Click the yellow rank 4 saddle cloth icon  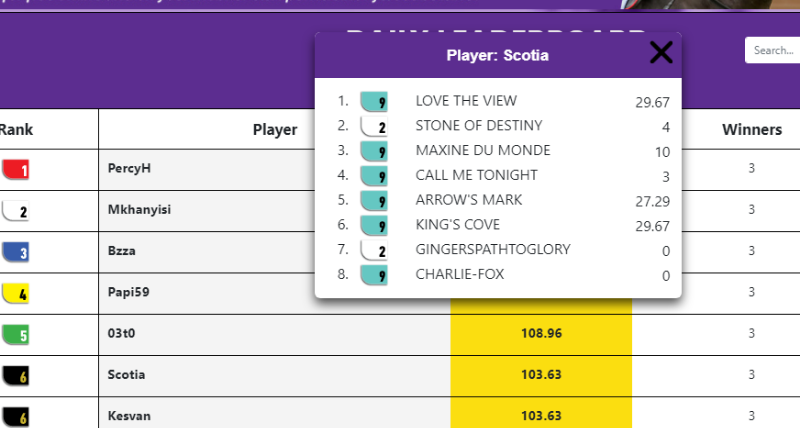[x=16, y=294]
